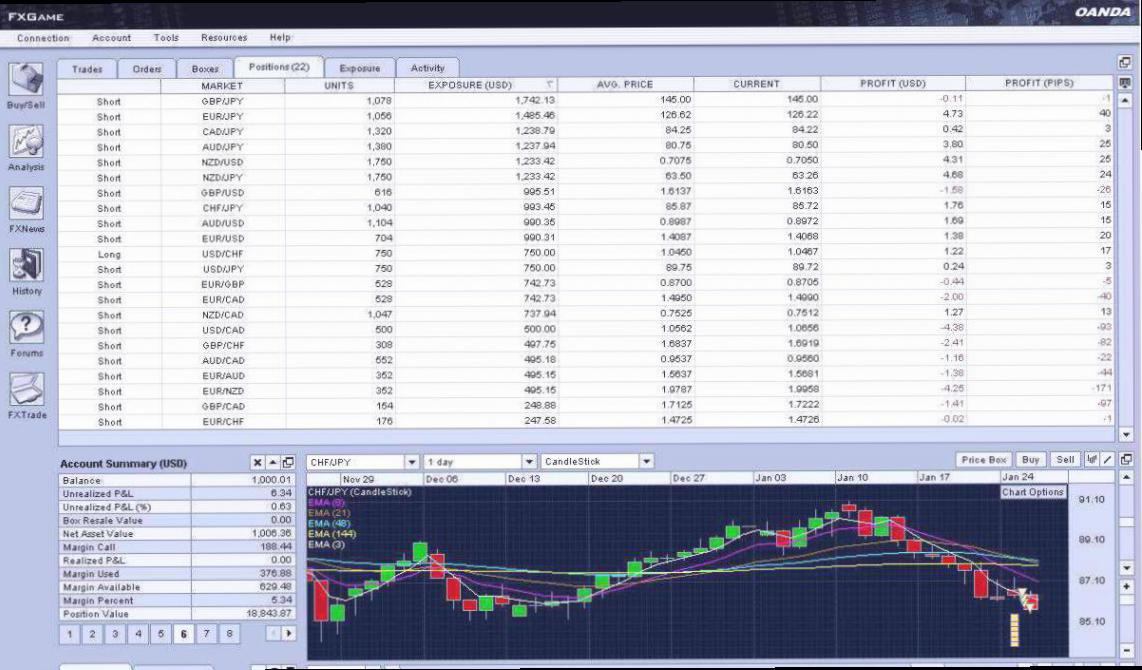The image size is (1142, 670).
Task: Open the FXNews sidebar icon
Action: click(x=26, y=203)
